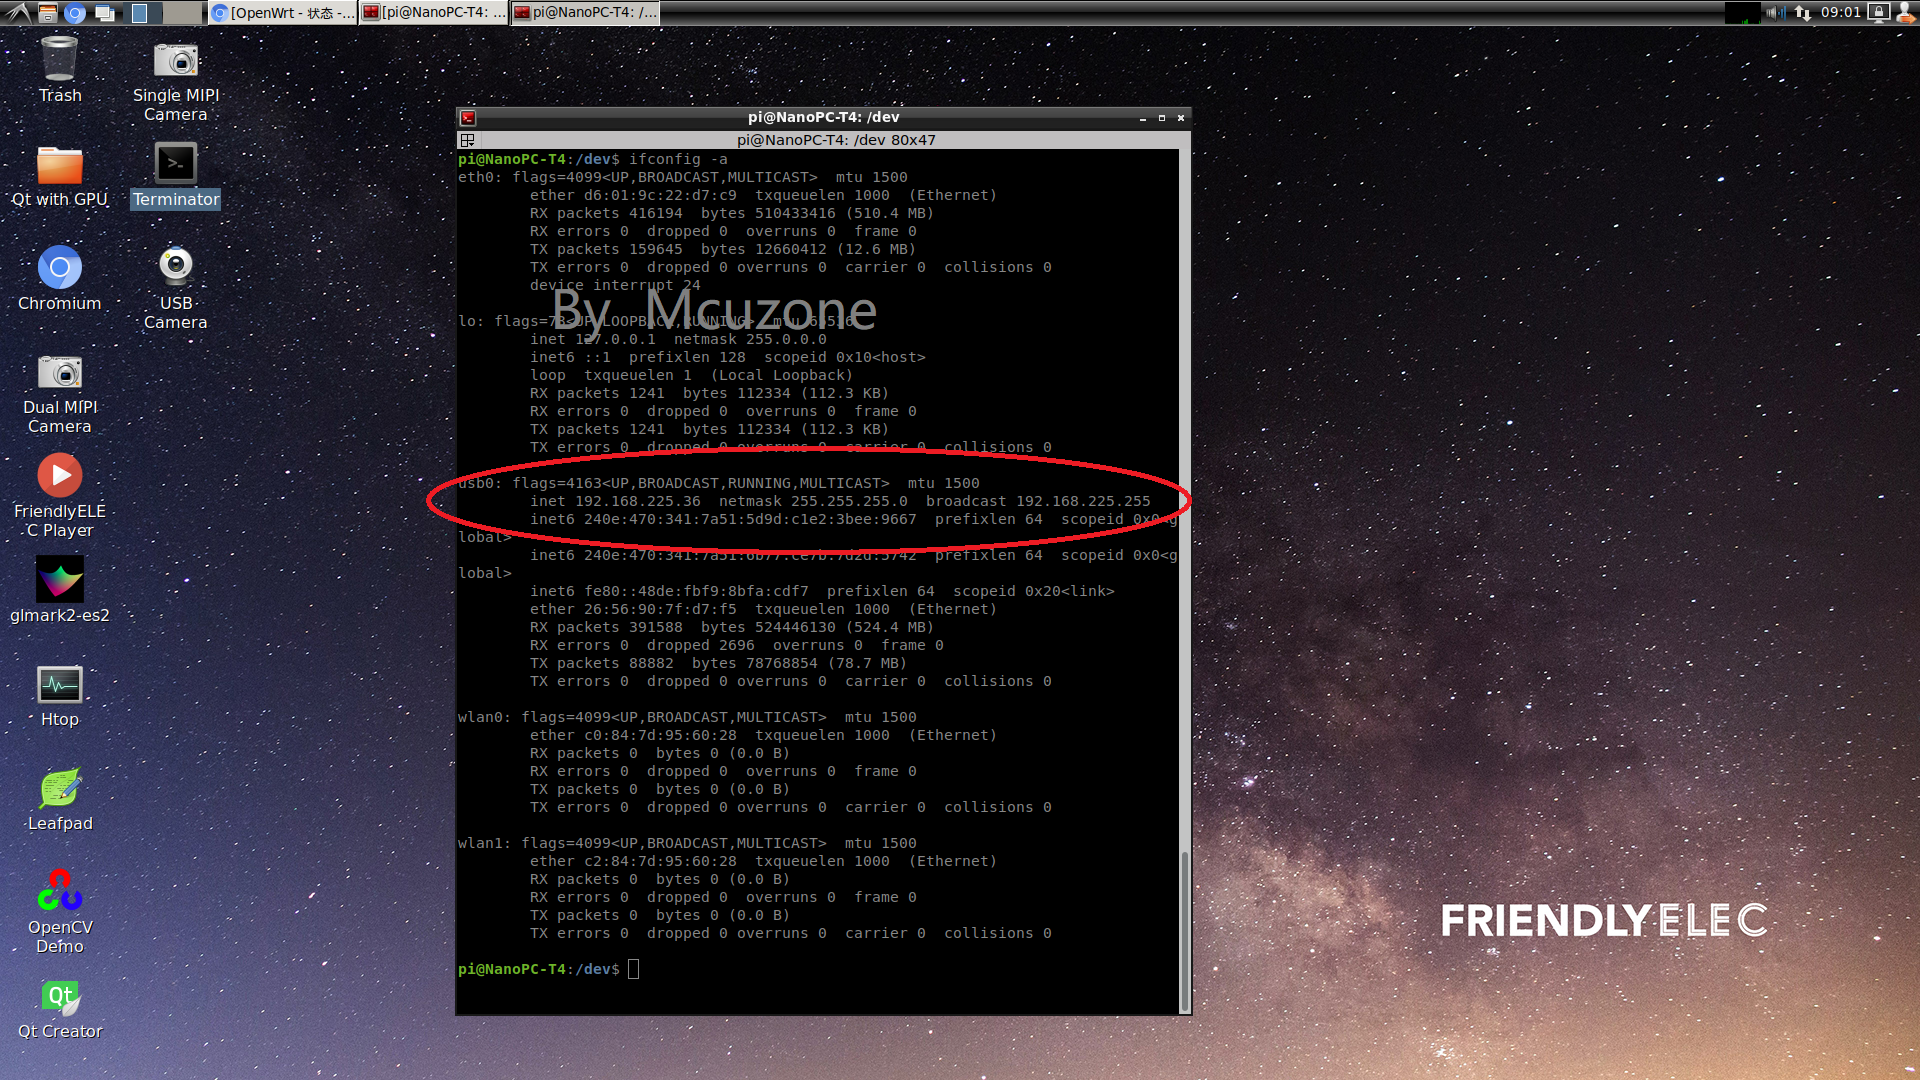Open the panel start menu bird icon

point(18,12)
